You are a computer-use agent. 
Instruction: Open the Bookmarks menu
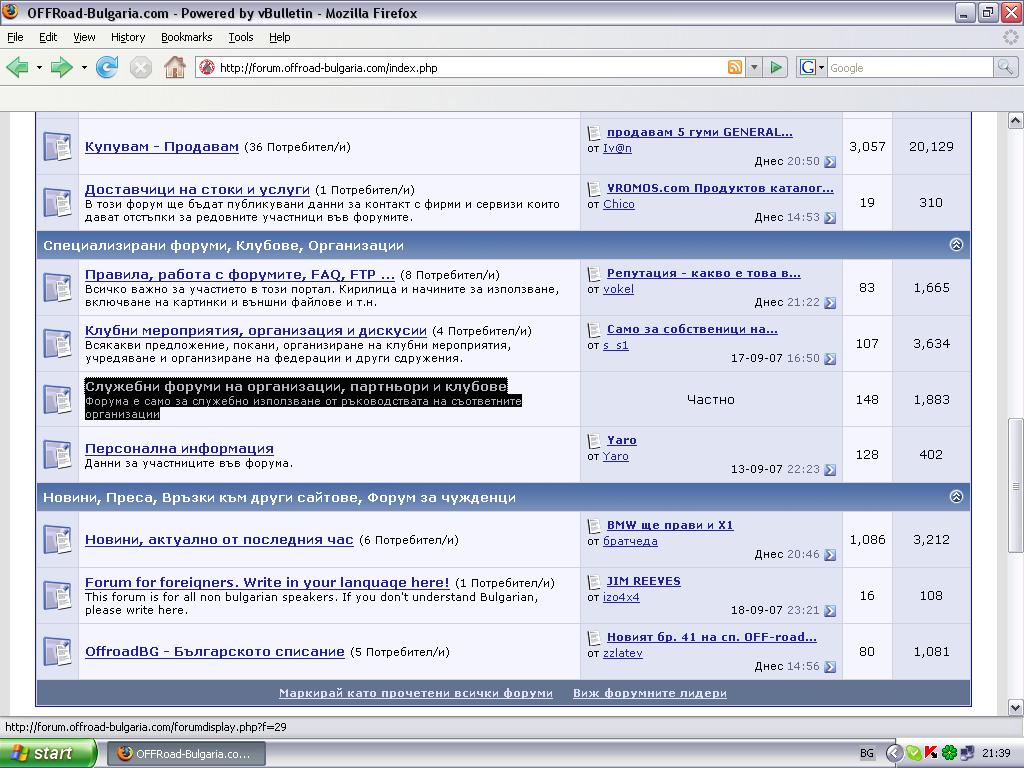186,37
